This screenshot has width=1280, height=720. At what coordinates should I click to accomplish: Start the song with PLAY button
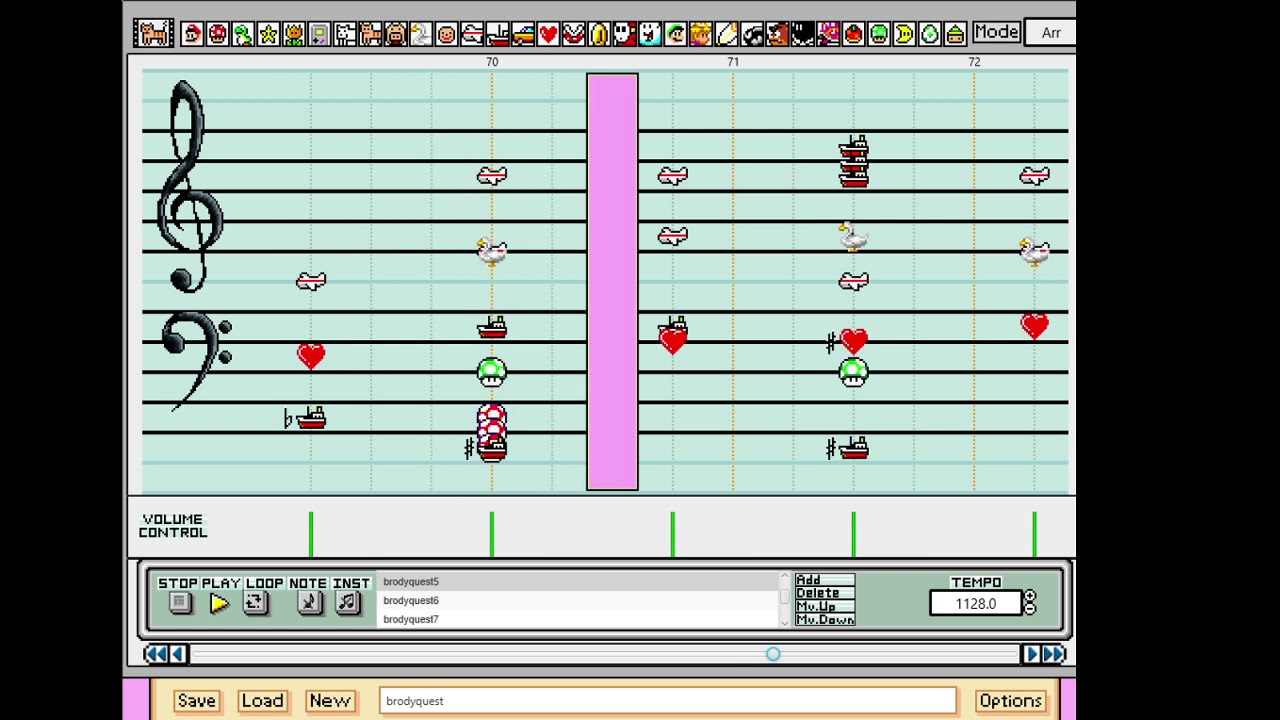(219, 603)
